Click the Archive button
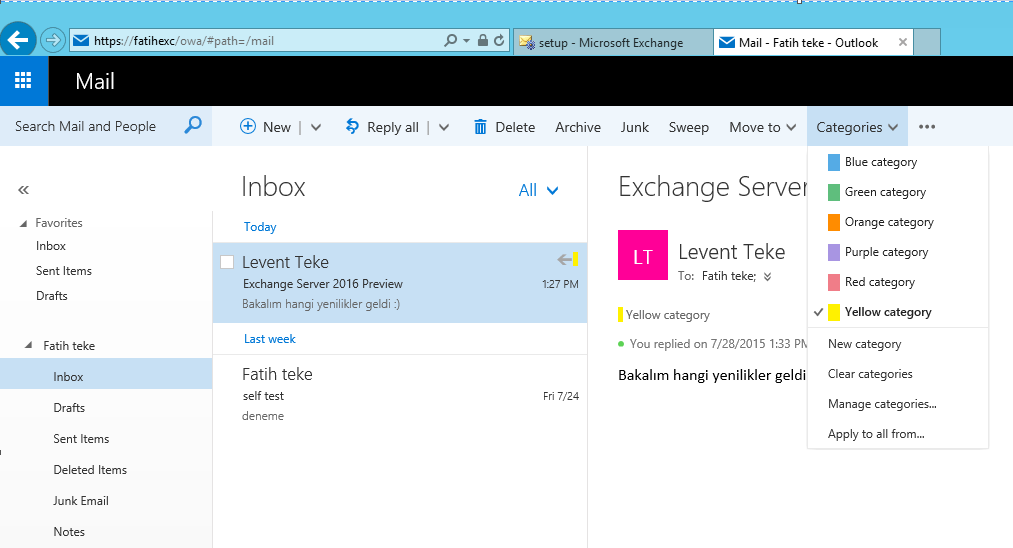The image size is (1013, 548). tap(578, 127)
